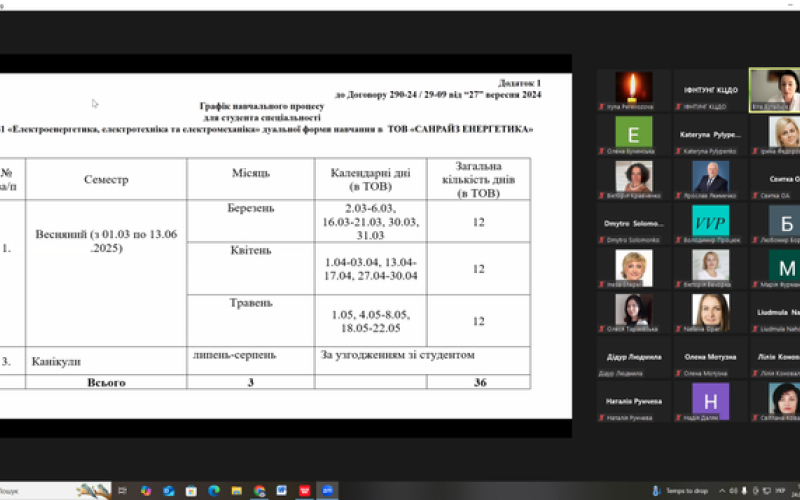
Task: Click the muted mic icon on candle tile
Action: [602, 107]
